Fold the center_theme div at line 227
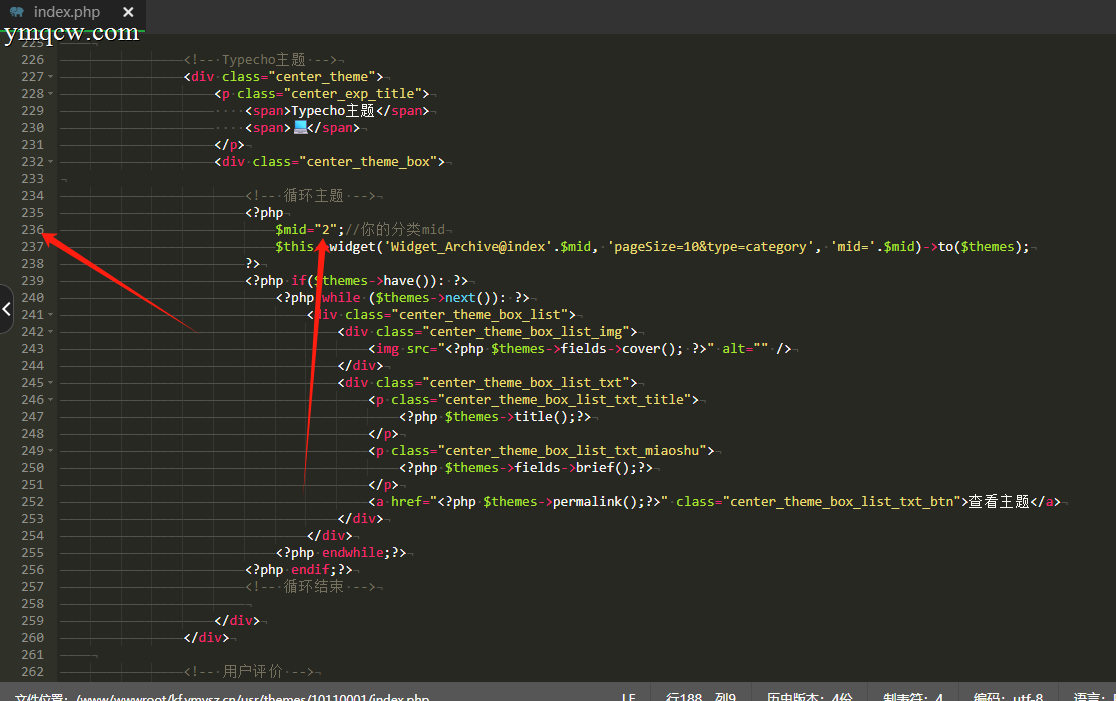This screenshot has height=701, width=1116. pyautogui.click(x=51, y=77)
